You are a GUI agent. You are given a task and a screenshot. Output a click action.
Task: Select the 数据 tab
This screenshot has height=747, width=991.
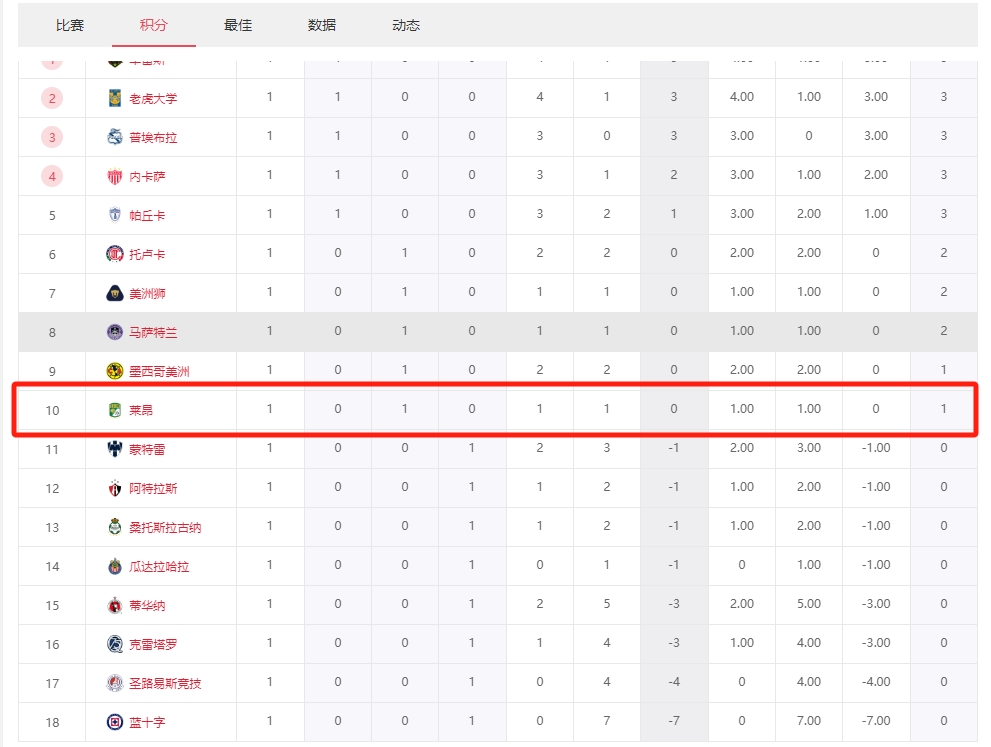coord(322,25)
